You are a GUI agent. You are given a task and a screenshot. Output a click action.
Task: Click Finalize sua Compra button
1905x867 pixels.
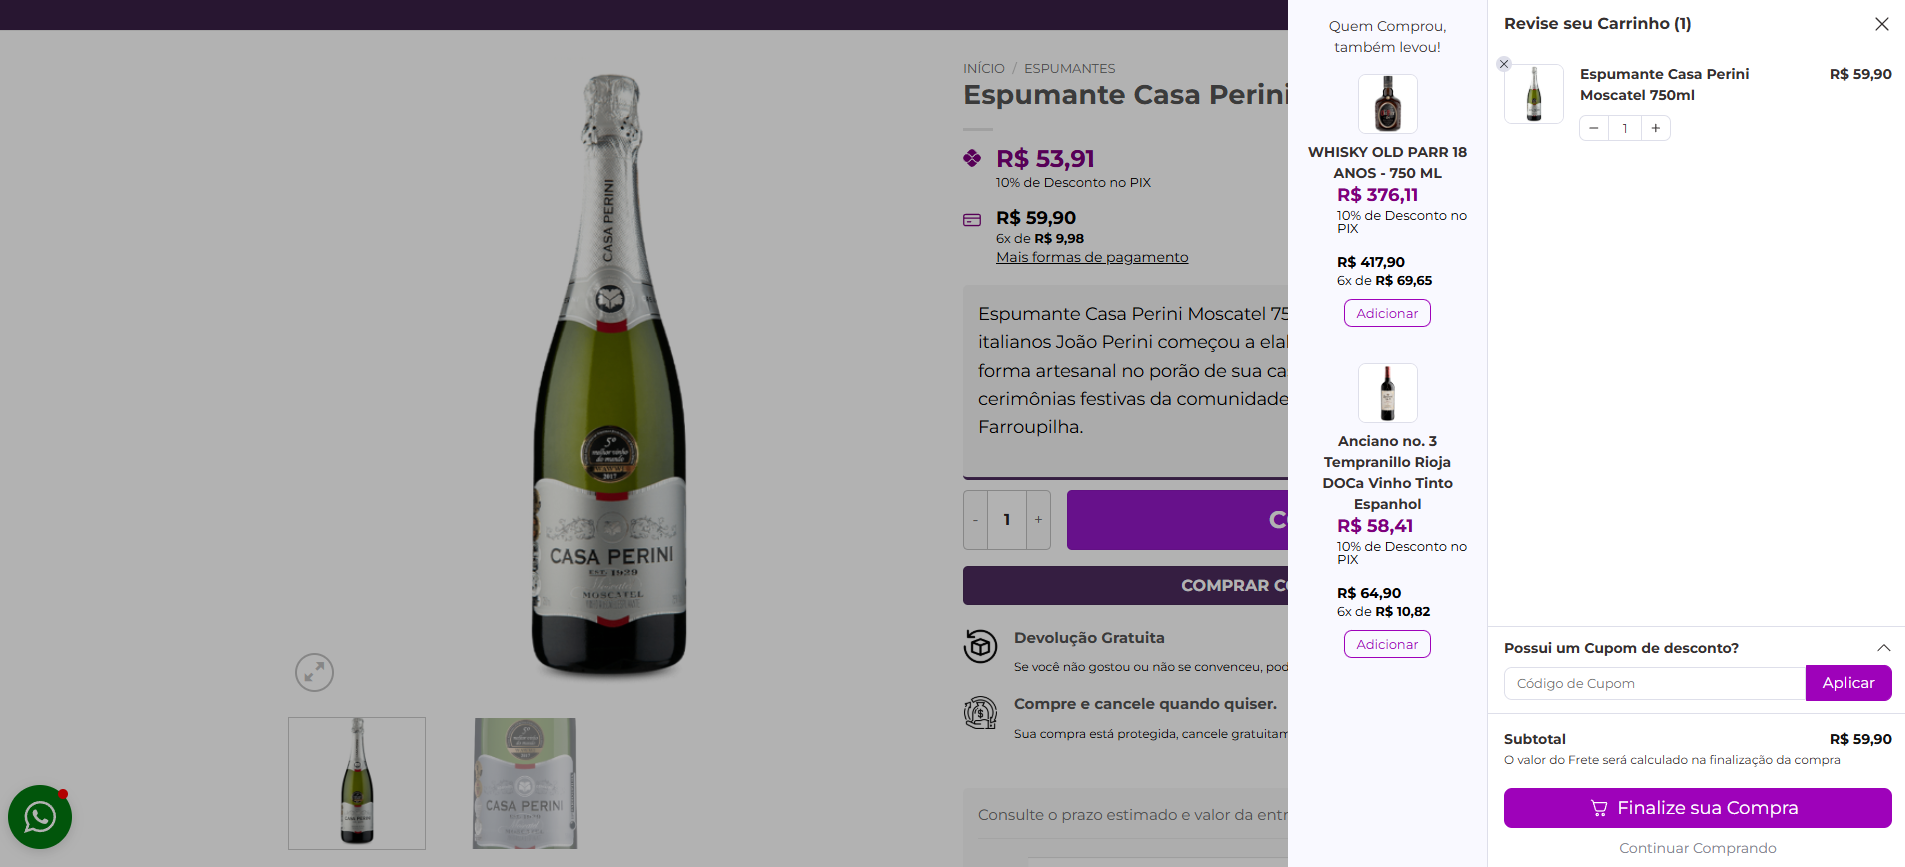tap(1697, 808)
